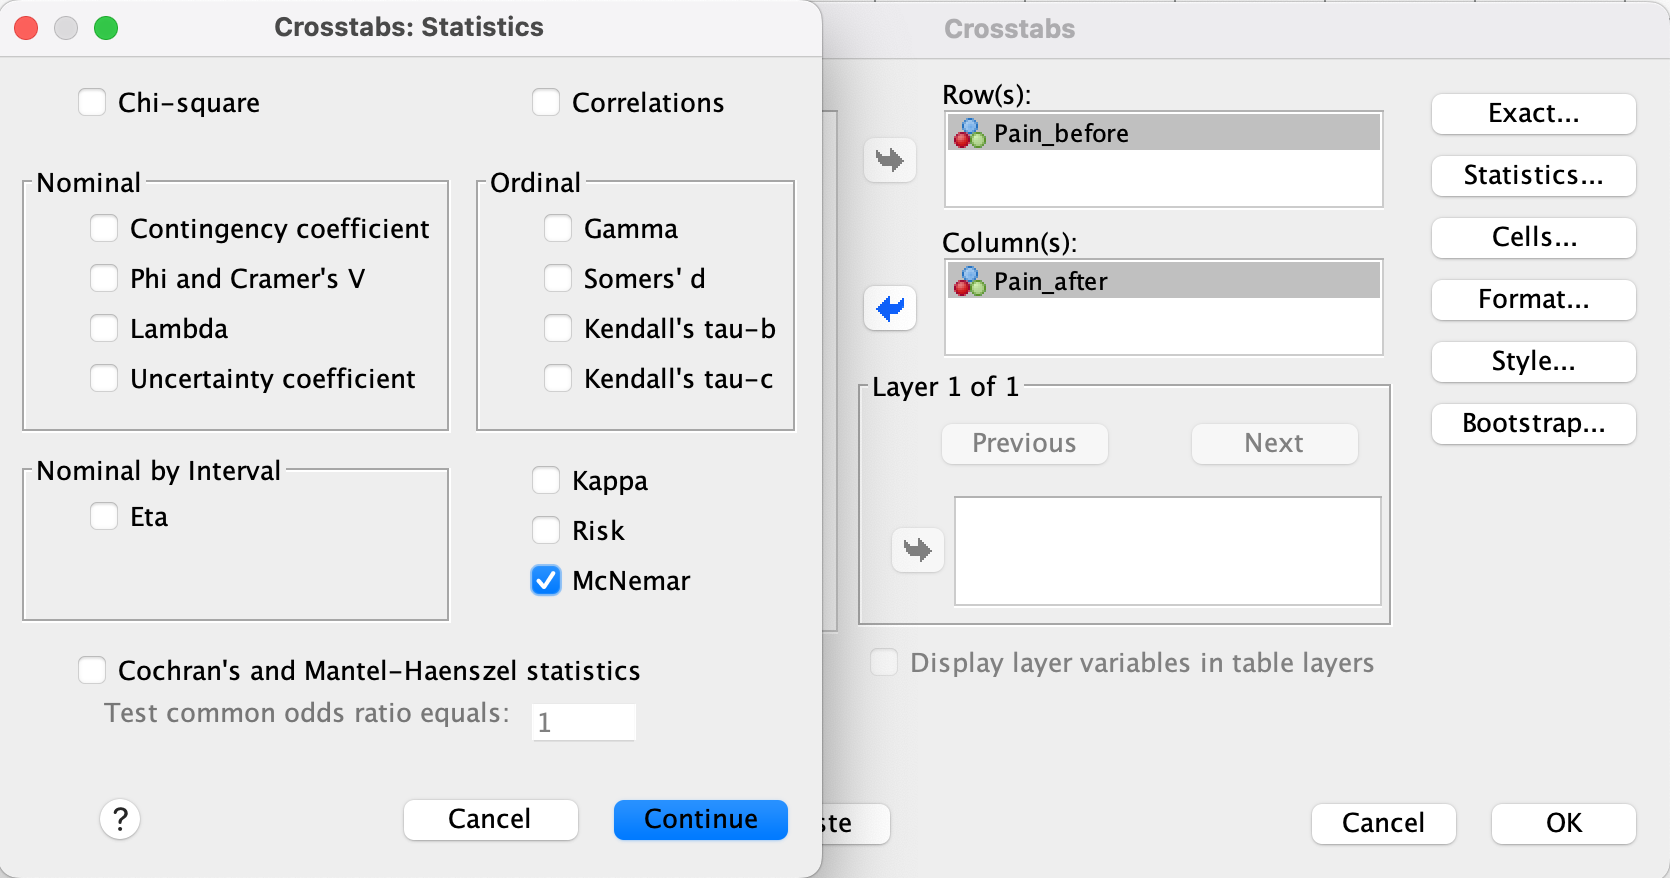1670x878 pixels.
Task: Enable Cochran's and Mantel-Haenszel statistics
Action: click(92, 670)
